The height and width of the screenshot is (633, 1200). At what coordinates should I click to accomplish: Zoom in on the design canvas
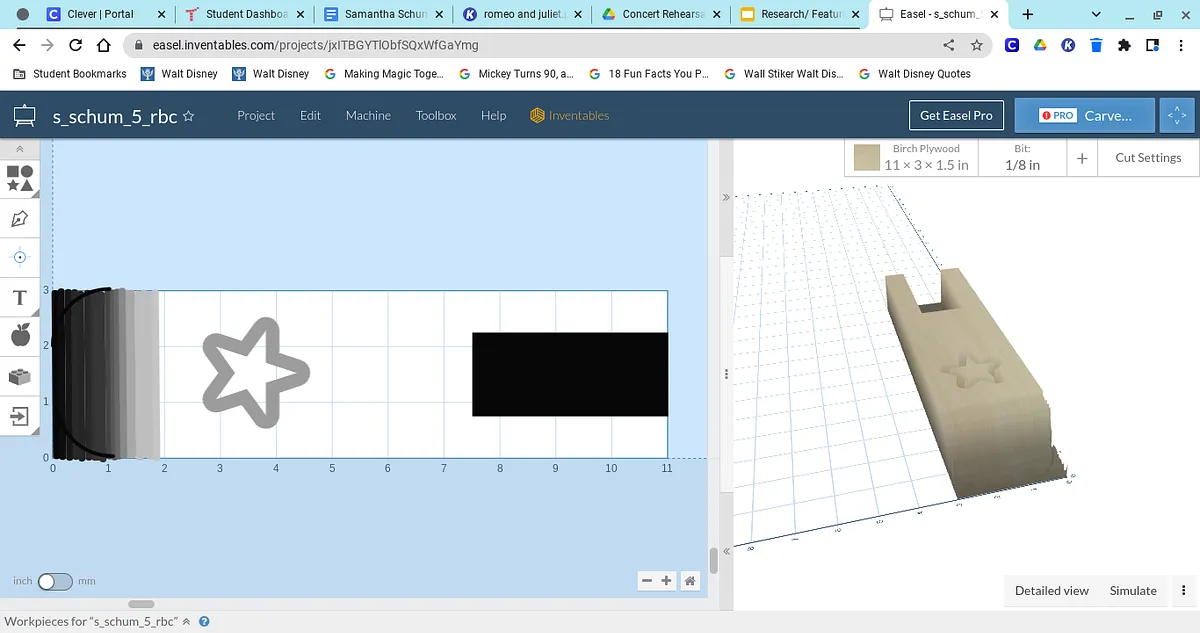tap(667, 581)
